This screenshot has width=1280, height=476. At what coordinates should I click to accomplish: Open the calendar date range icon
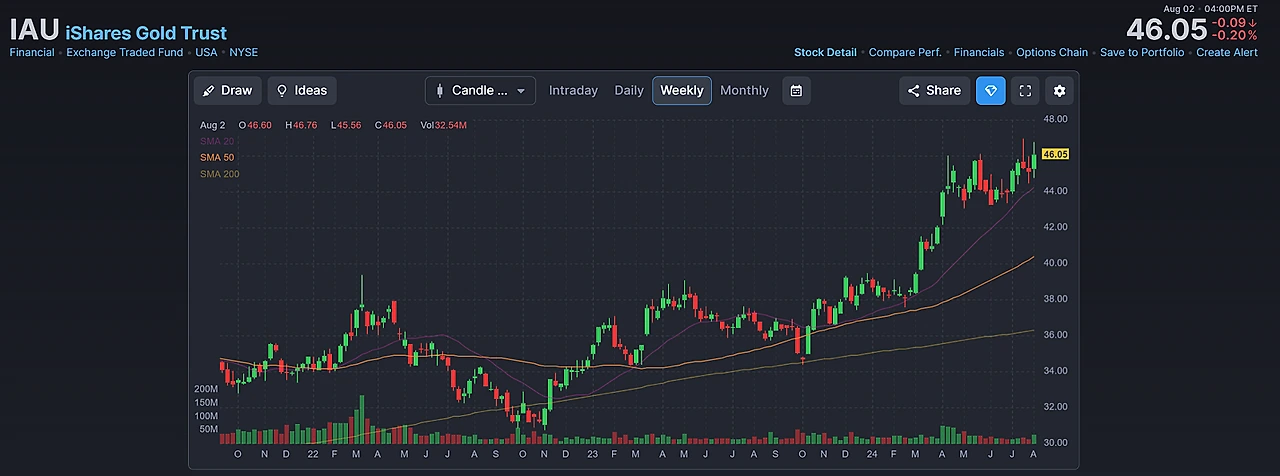[796, 90]
